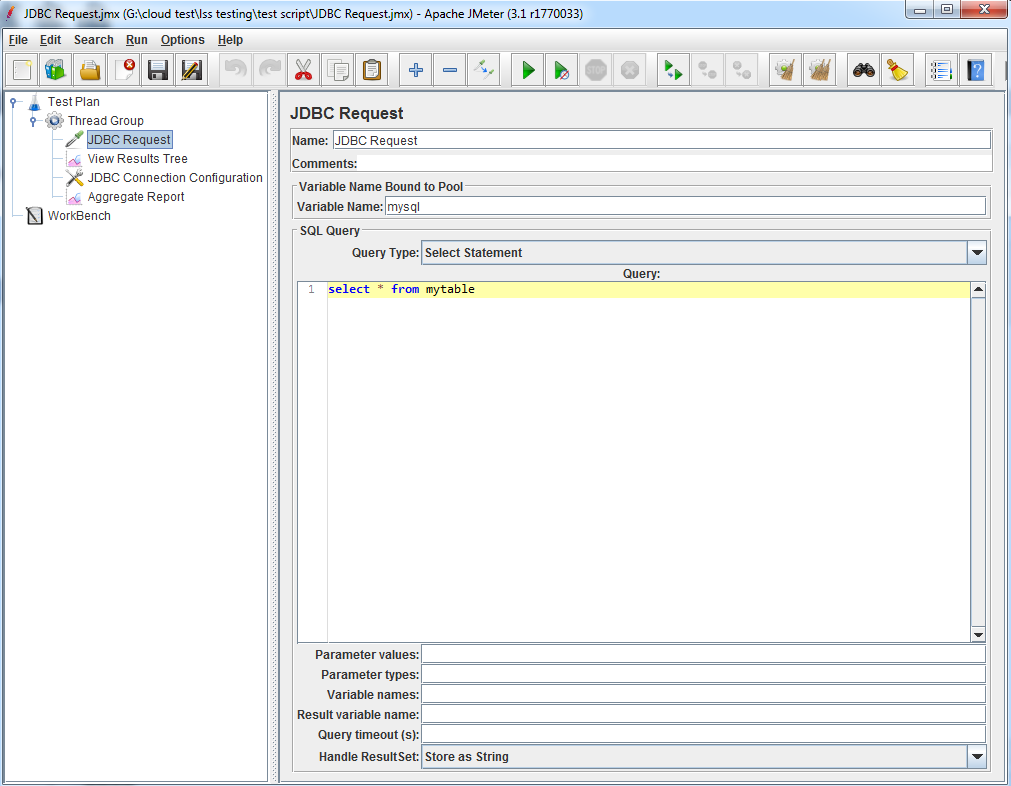Select Thread Group in the tree
This screenshot has height=786, width=1011.
[106, 121]
